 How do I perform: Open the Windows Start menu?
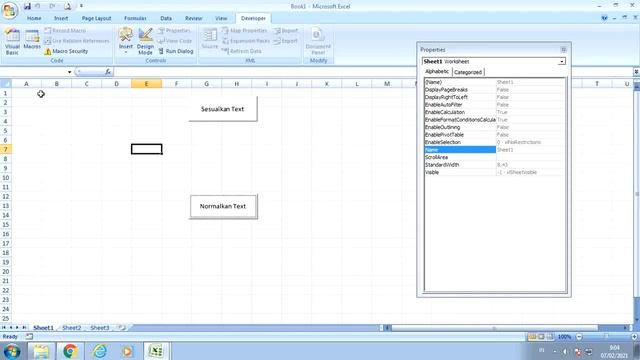12,351
